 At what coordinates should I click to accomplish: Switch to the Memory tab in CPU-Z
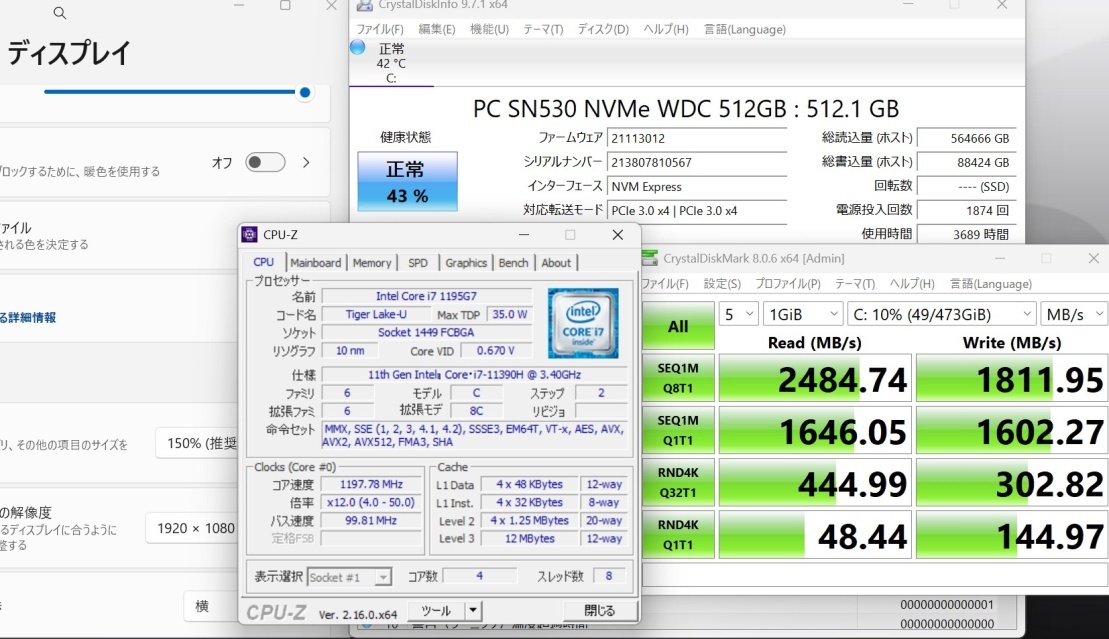[x=372, y=262]
